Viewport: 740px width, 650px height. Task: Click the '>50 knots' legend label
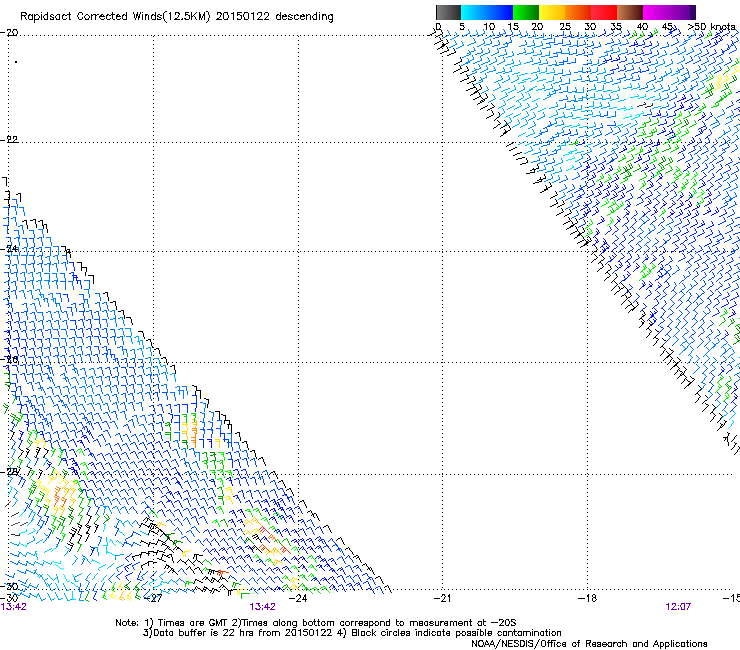[711, 27]
